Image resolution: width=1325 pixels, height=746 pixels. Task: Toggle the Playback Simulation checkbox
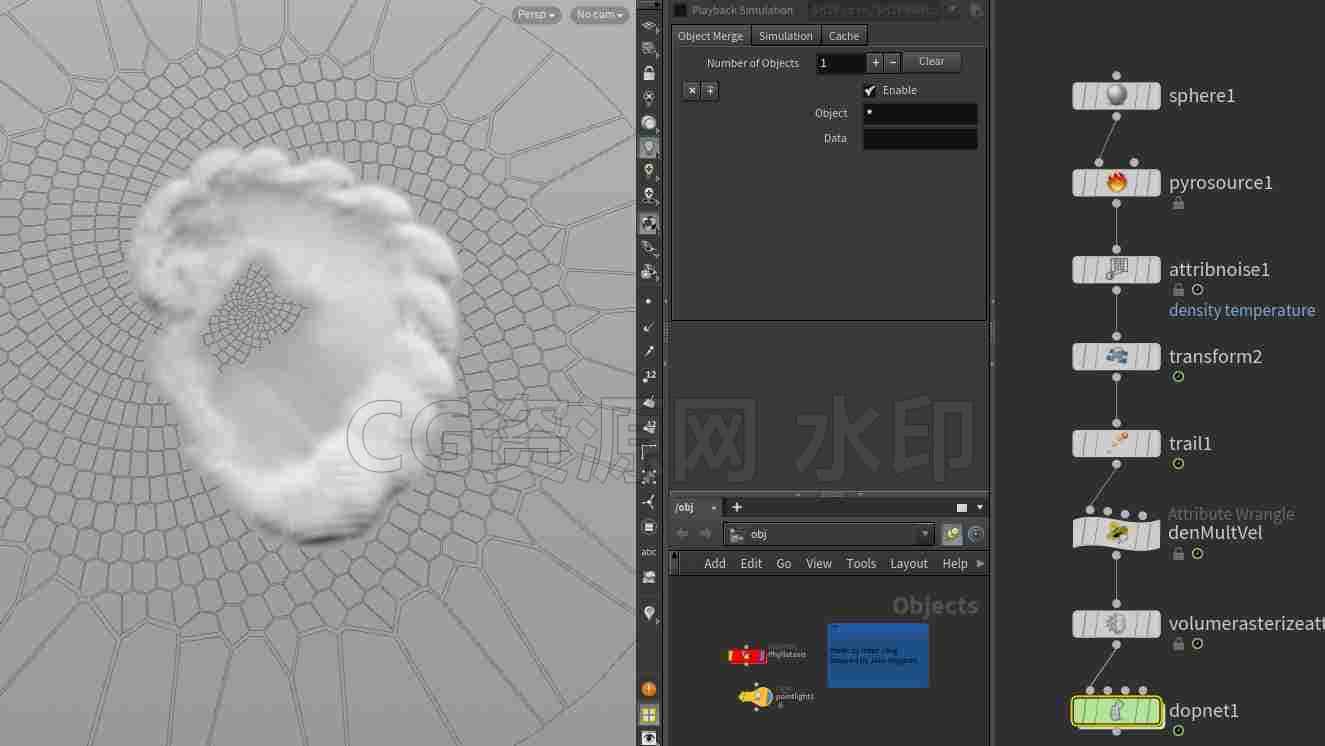click(680, 10)
